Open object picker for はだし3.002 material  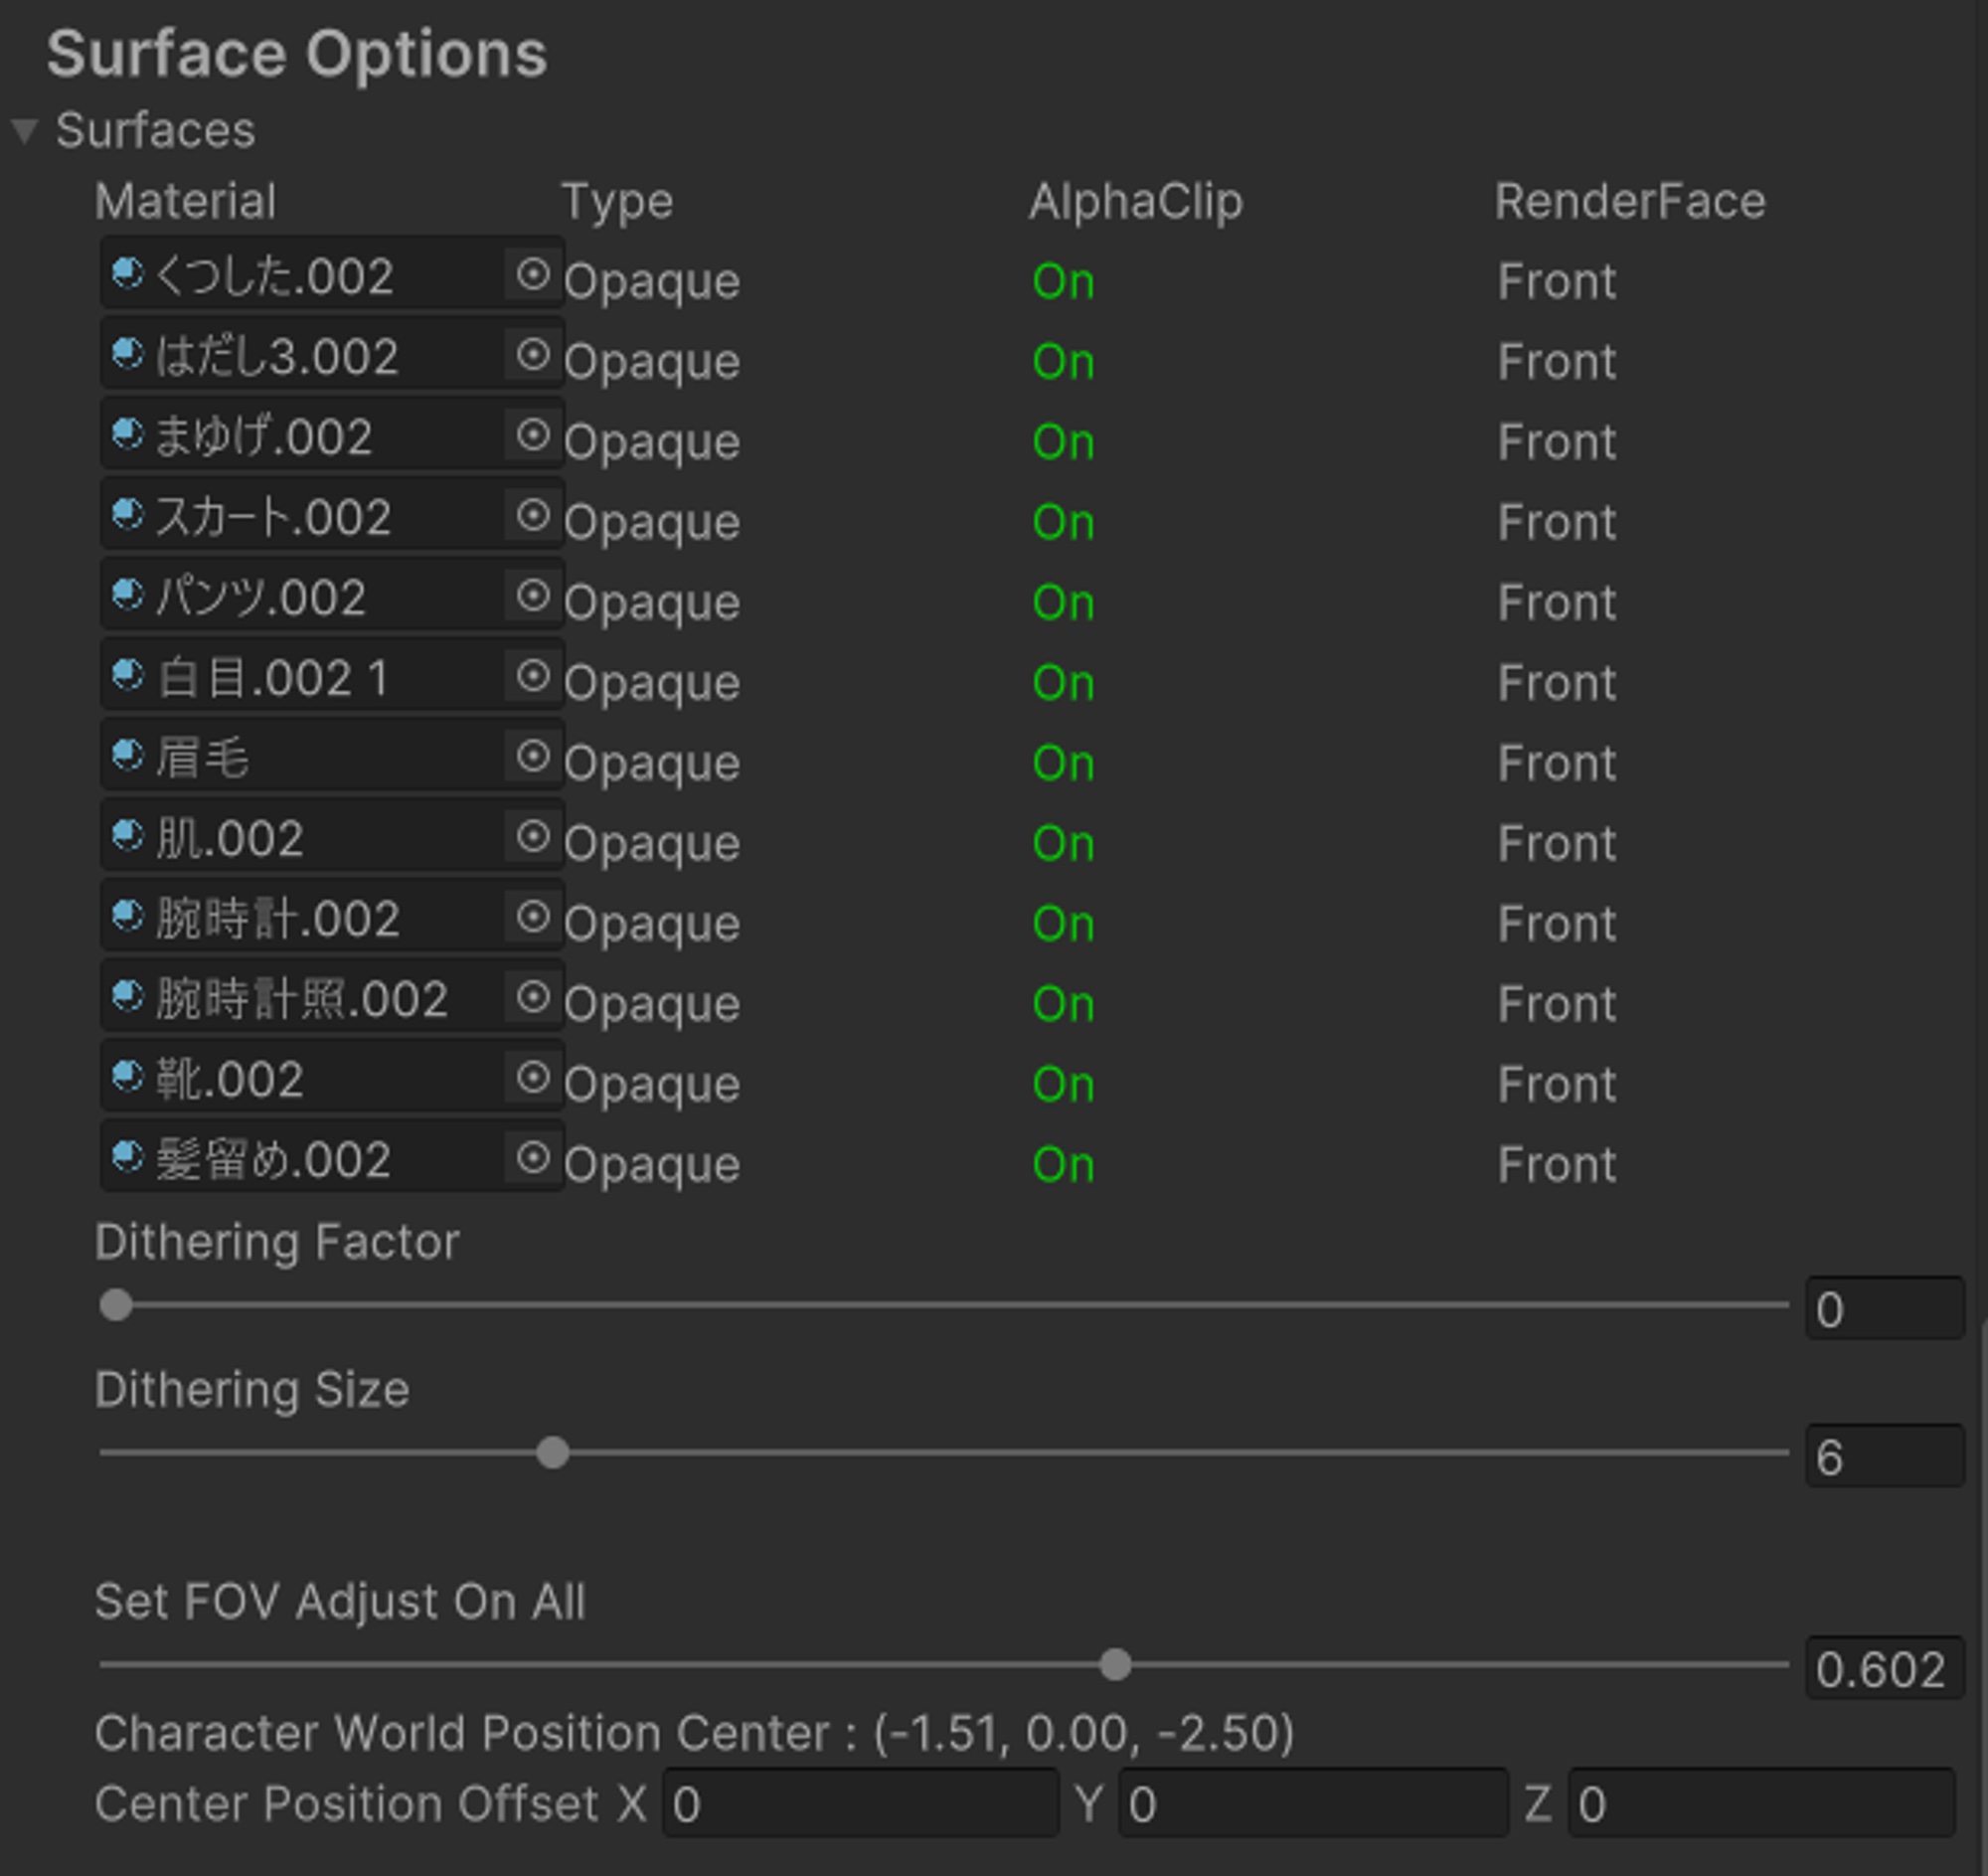(x=533, y=354)
